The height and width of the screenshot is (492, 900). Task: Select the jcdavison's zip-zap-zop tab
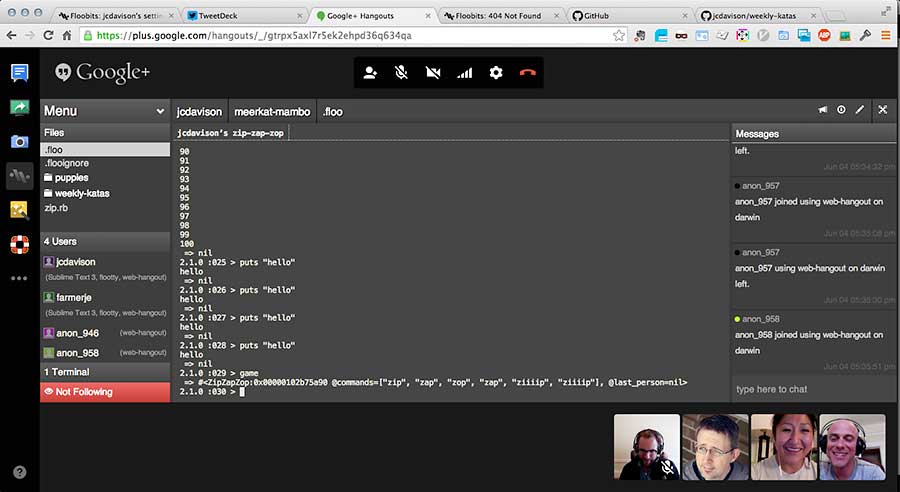coord(230,133)
